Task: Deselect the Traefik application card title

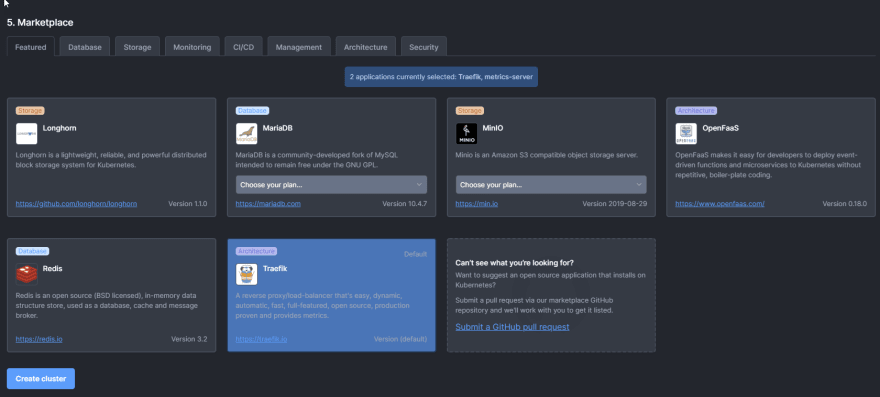Action: tap(275, 268)
